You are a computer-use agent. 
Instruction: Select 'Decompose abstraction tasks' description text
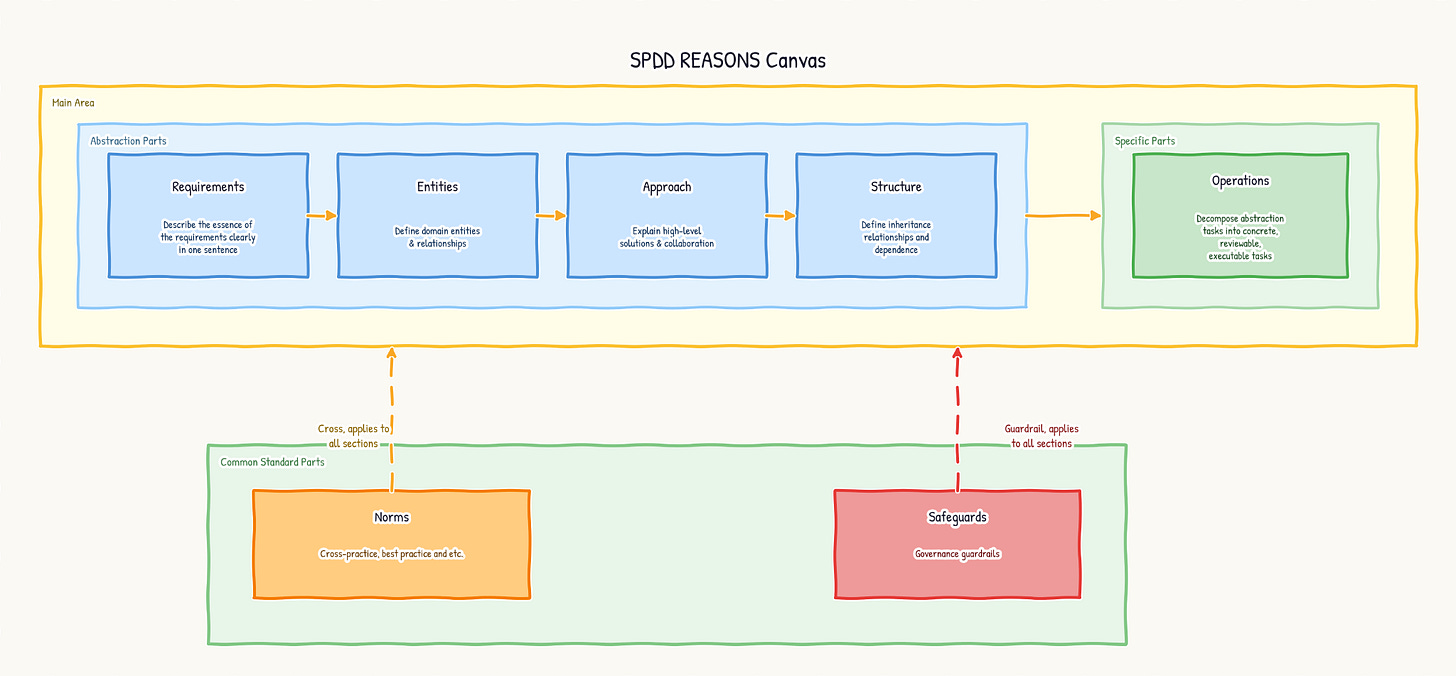pos(1240,237)
